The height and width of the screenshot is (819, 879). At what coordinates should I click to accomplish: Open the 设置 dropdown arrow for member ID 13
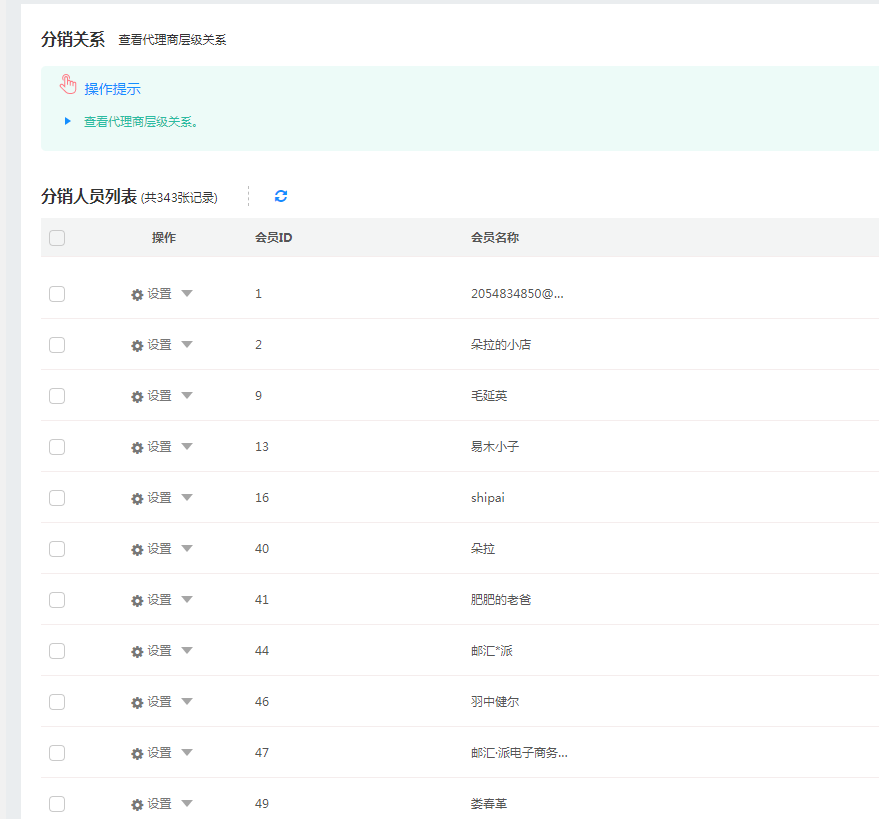pos(187,447)
